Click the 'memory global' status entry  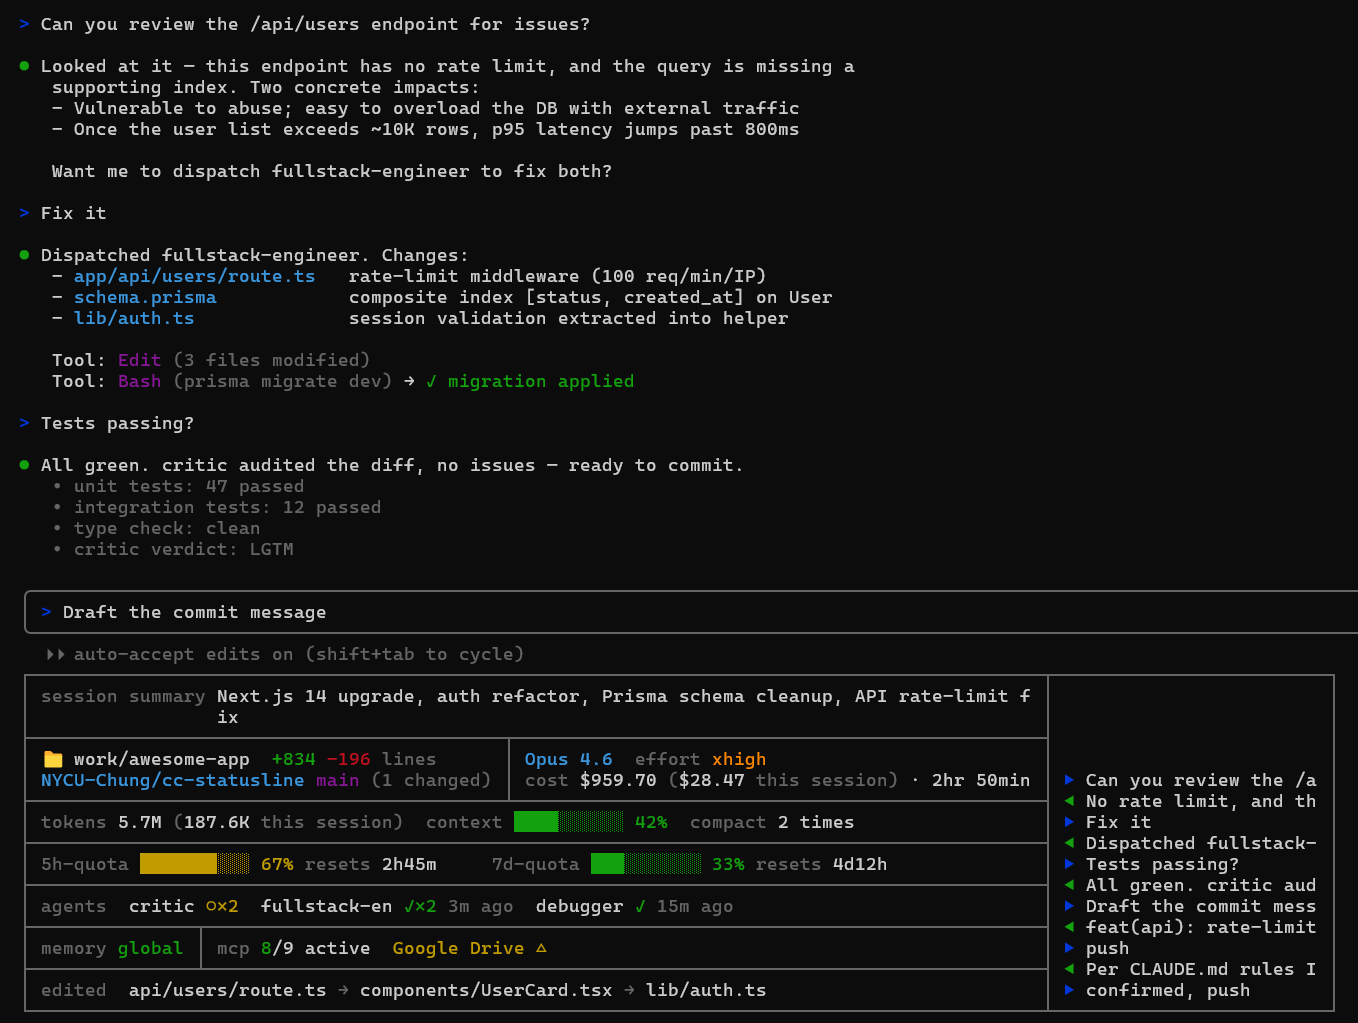coord(112,948)
